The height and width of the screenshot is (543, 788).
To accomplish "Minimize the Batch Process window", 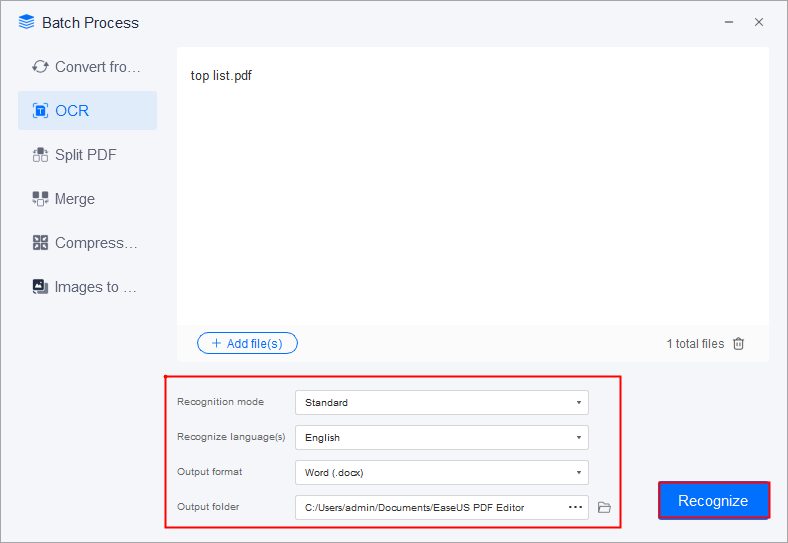I will (729, 22).
